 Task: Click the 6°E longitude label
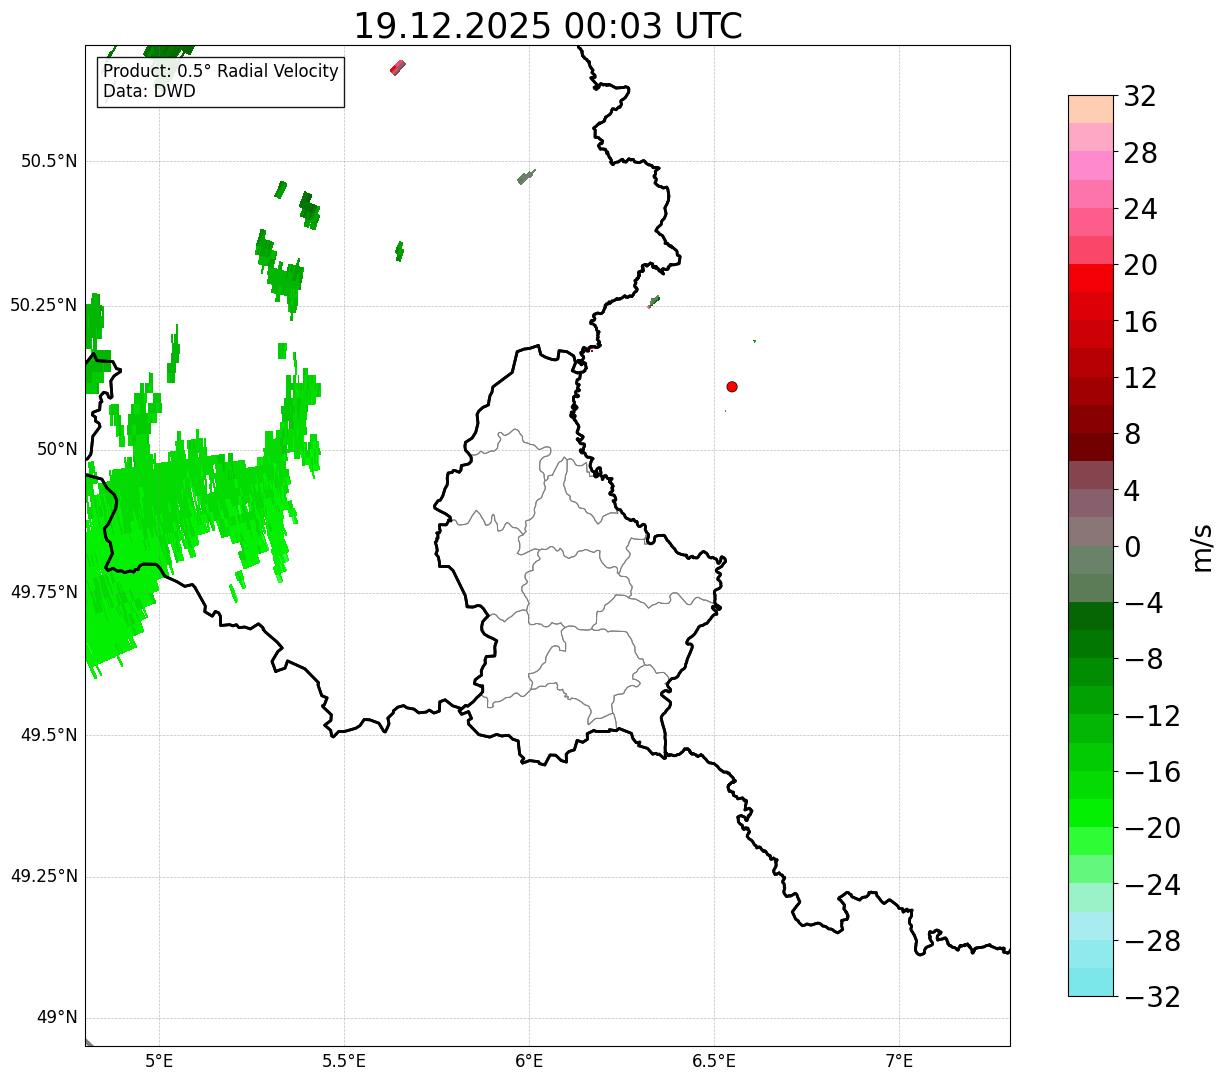[529, 1061]
